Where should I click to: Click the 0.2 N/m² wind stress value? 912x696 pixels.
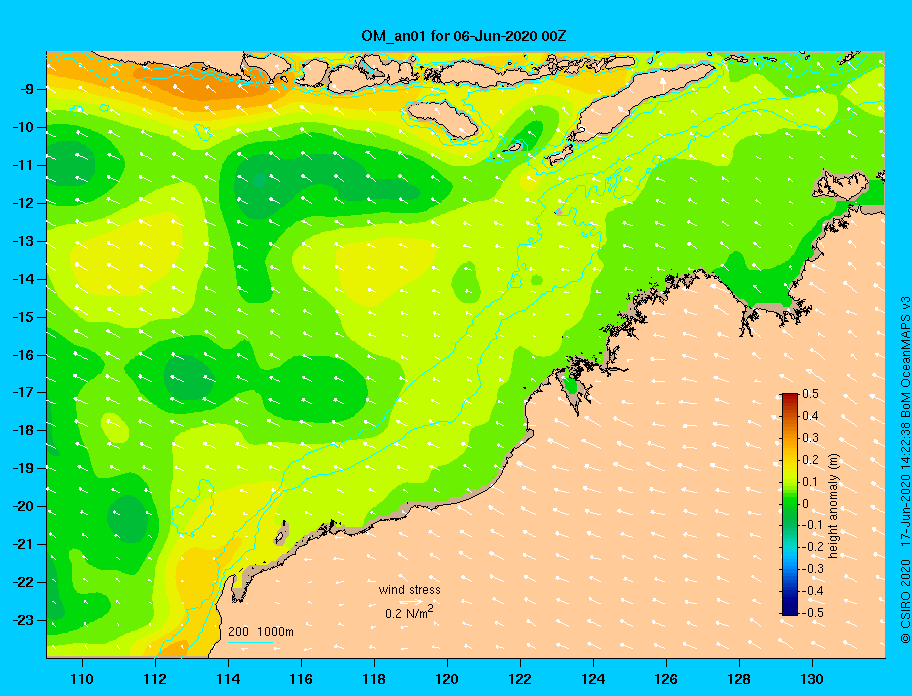[409, 612]
